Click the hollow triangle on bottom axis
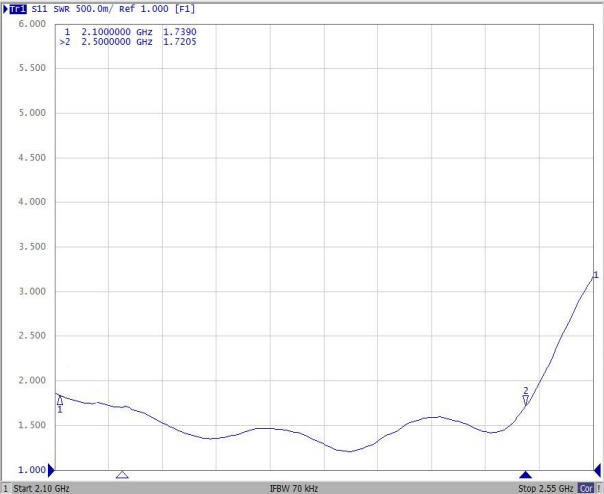The width and height of the screenshot is (604, 494). click(122, 475)
